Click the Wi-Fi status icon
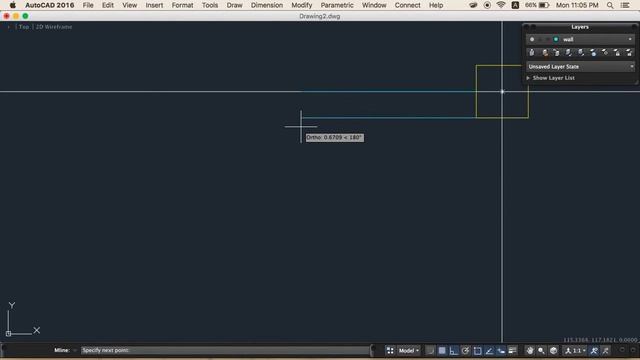 pyautogui.click(x=501, y=5)
